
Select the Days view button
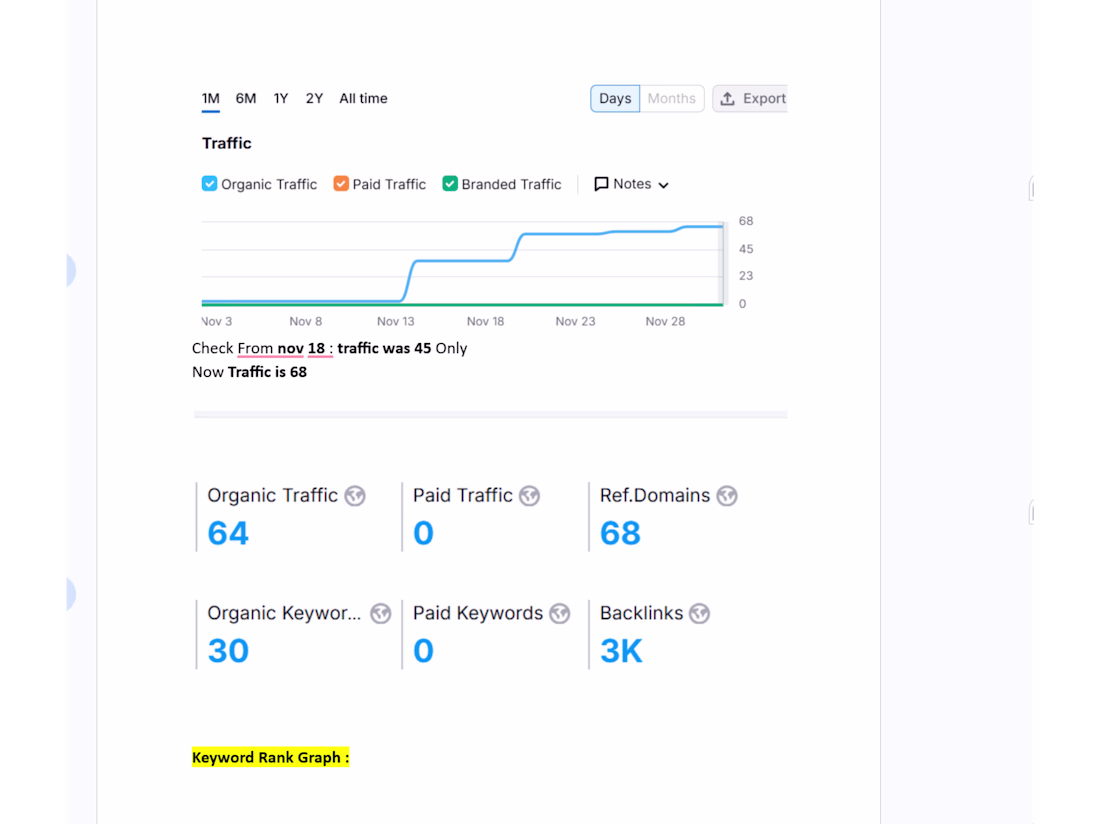coord(615,98)
